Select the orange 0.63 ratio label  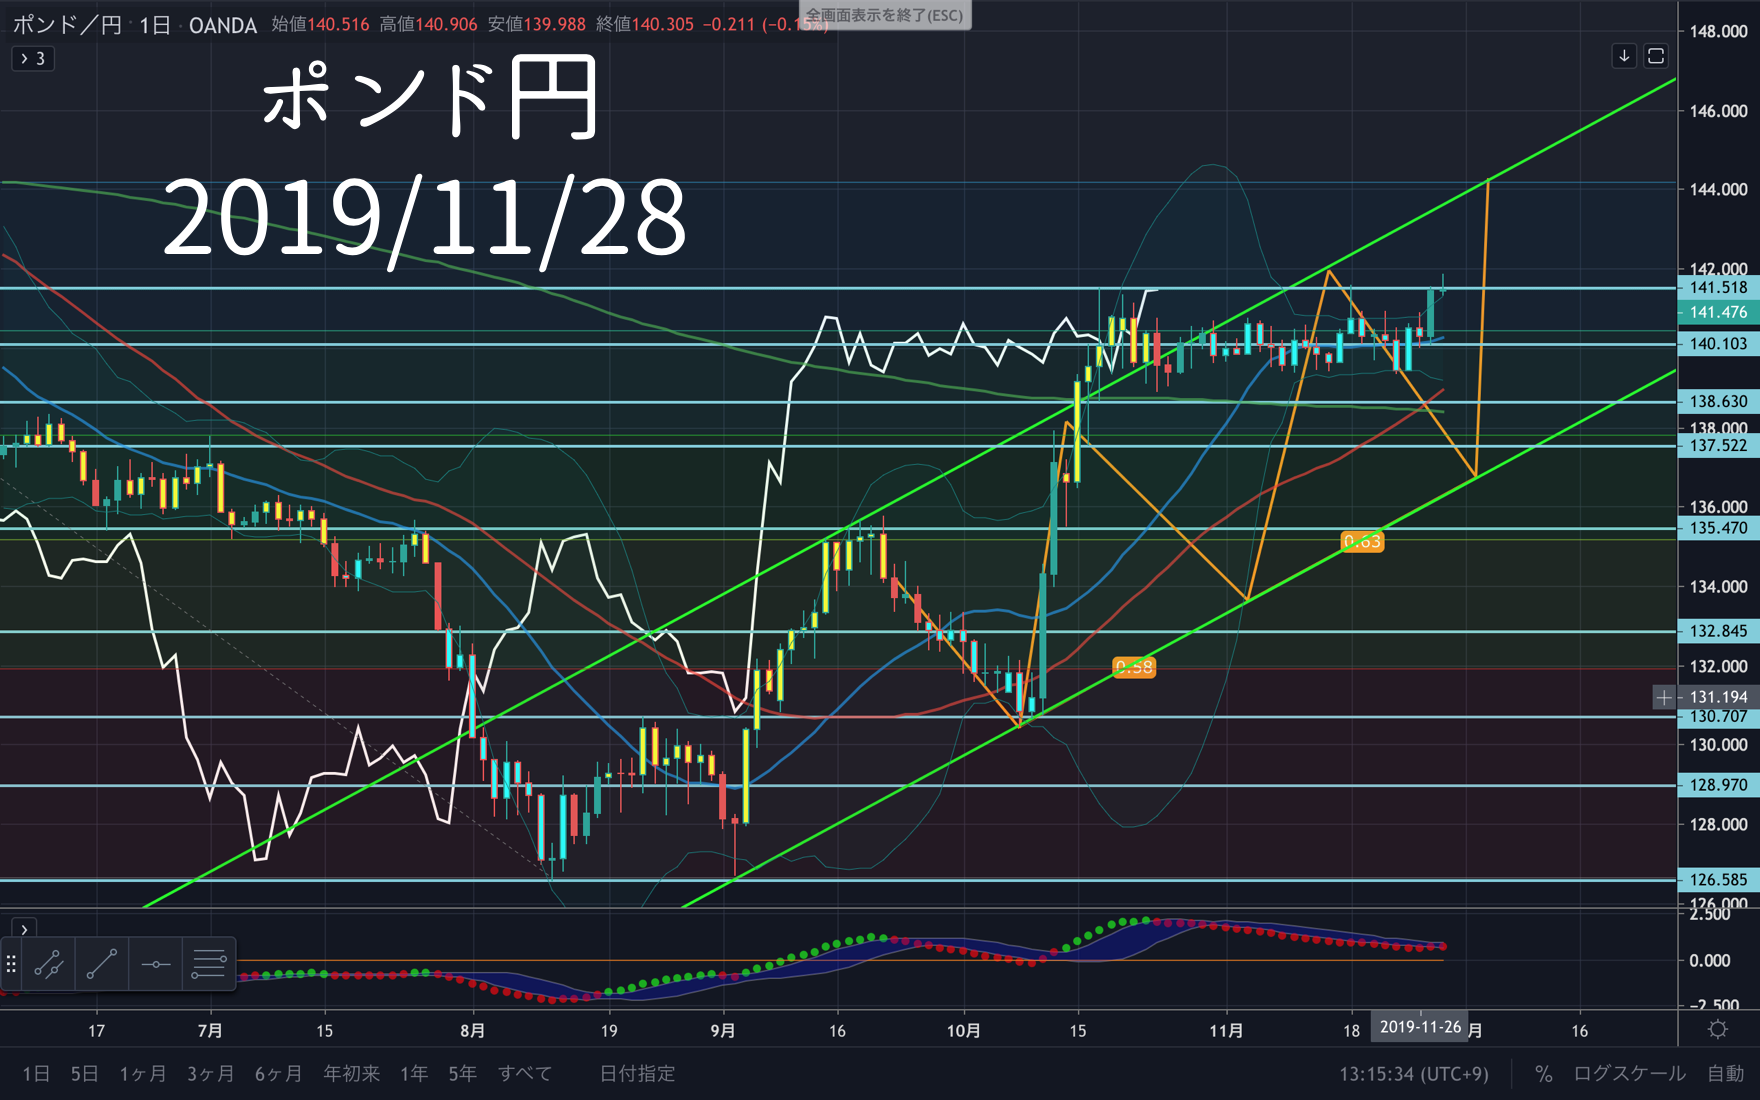pyautogui.click(x=1362, y=542)
